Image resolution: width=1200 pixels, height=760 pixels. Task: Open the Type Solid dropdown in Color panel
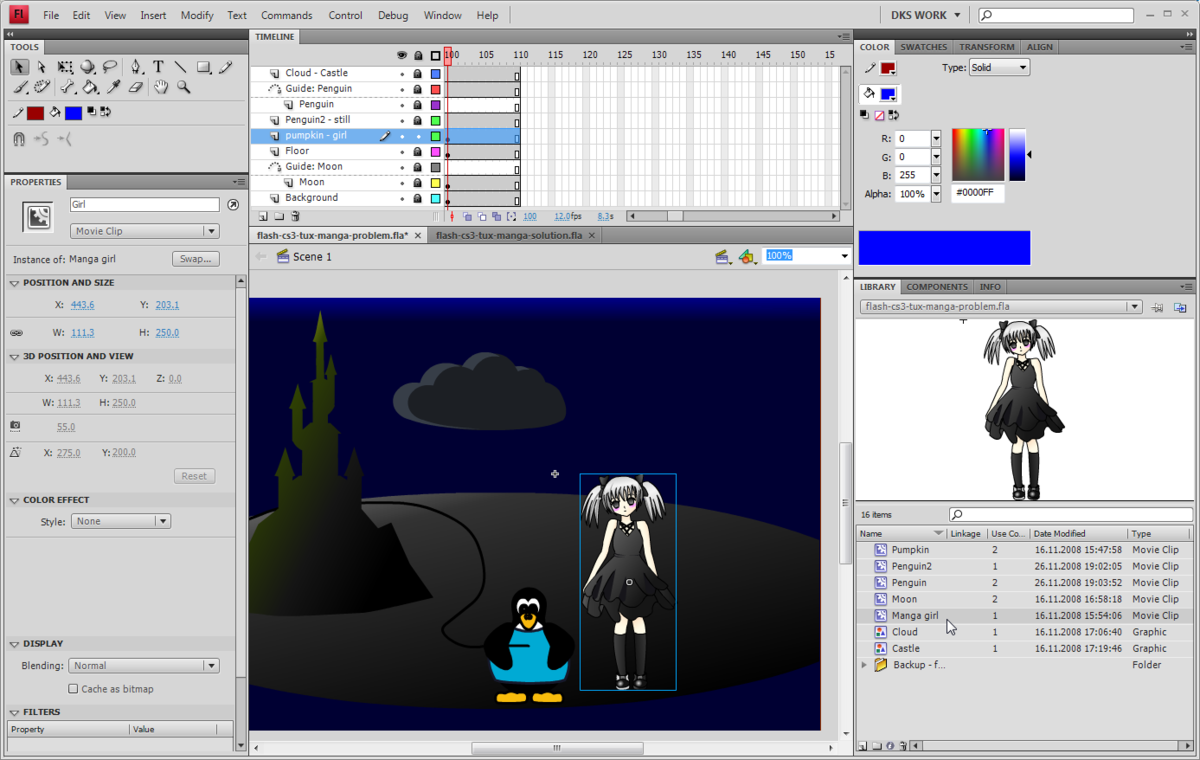pos(998,67)
